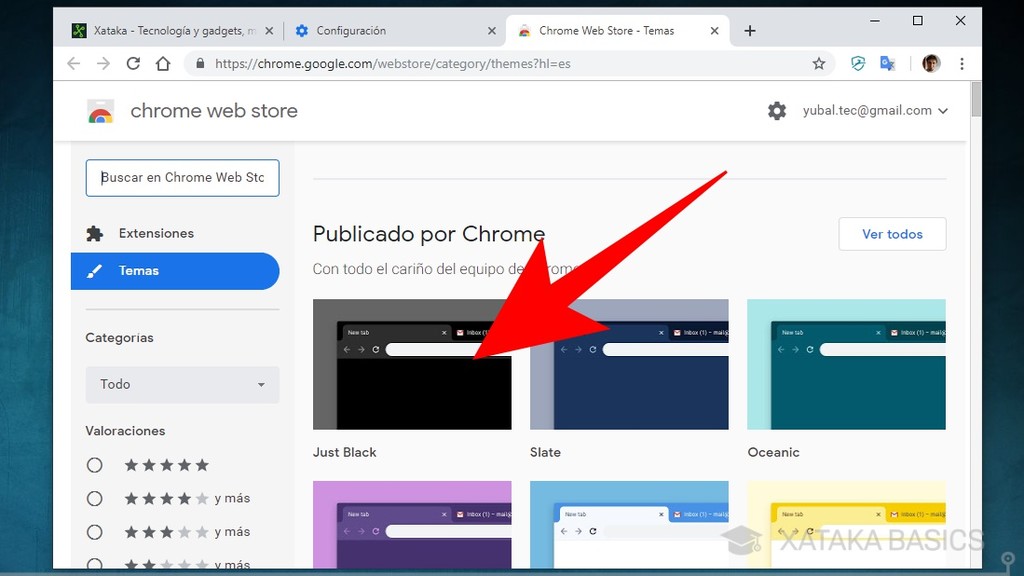Open the Todo categories dropdown
This screenshot has height=576, width=1024.
pyautogui.click(x=182, y=384)
